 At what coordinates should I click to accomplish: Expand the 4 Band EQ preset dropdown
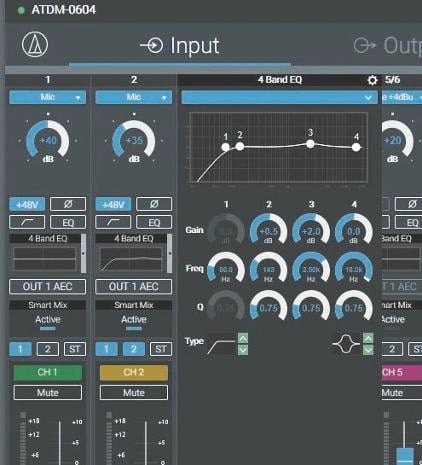(x=279, y=97)
